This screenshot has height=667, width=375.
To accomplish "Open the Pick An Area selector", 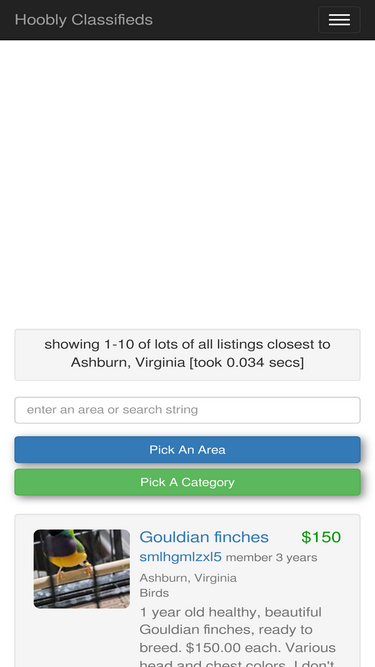I will tap(188, 450).
